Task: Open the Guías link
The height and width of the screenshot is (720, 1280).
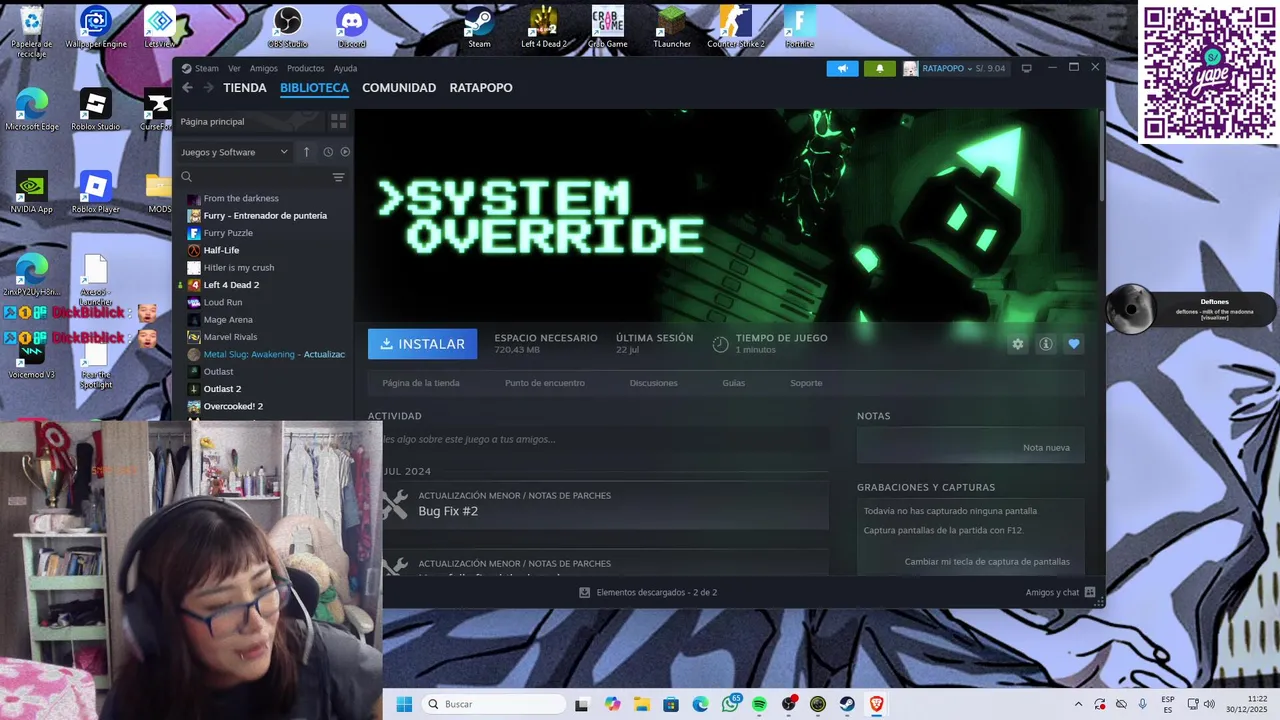Action: click(x=734, y=383)
